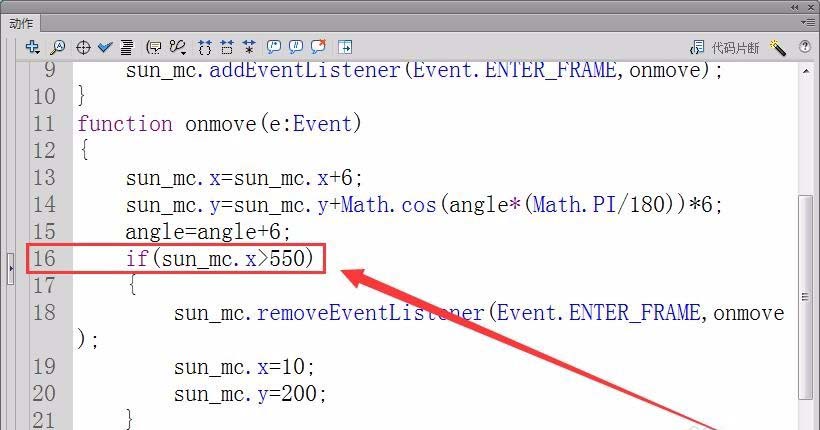Place cursor in 'angle=angle+6;' line
820x430 pixels.
pos(208,232)
